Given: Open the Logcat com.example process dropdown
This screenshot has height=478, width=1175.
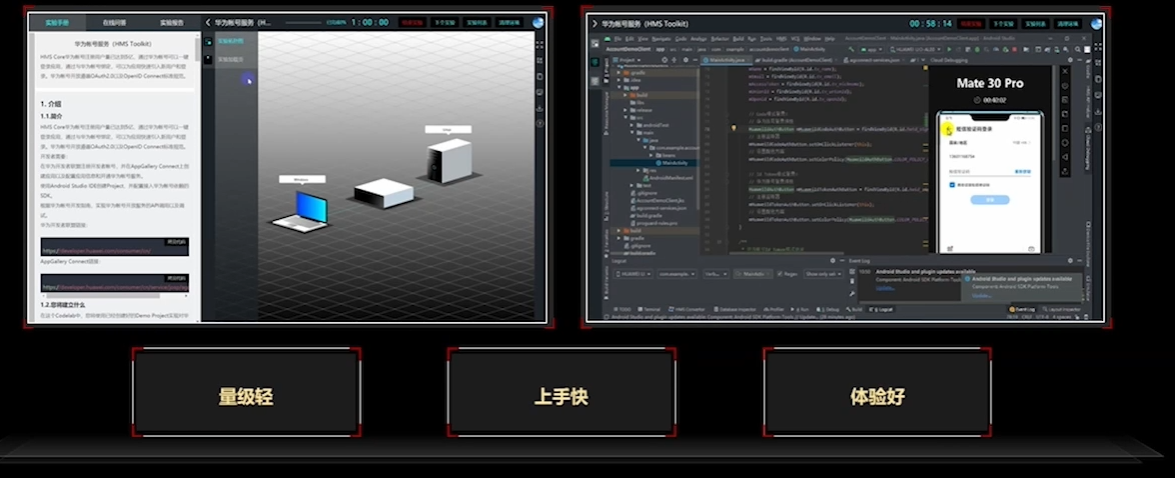Looking at the screenshot, I should [x=677, y=273].
